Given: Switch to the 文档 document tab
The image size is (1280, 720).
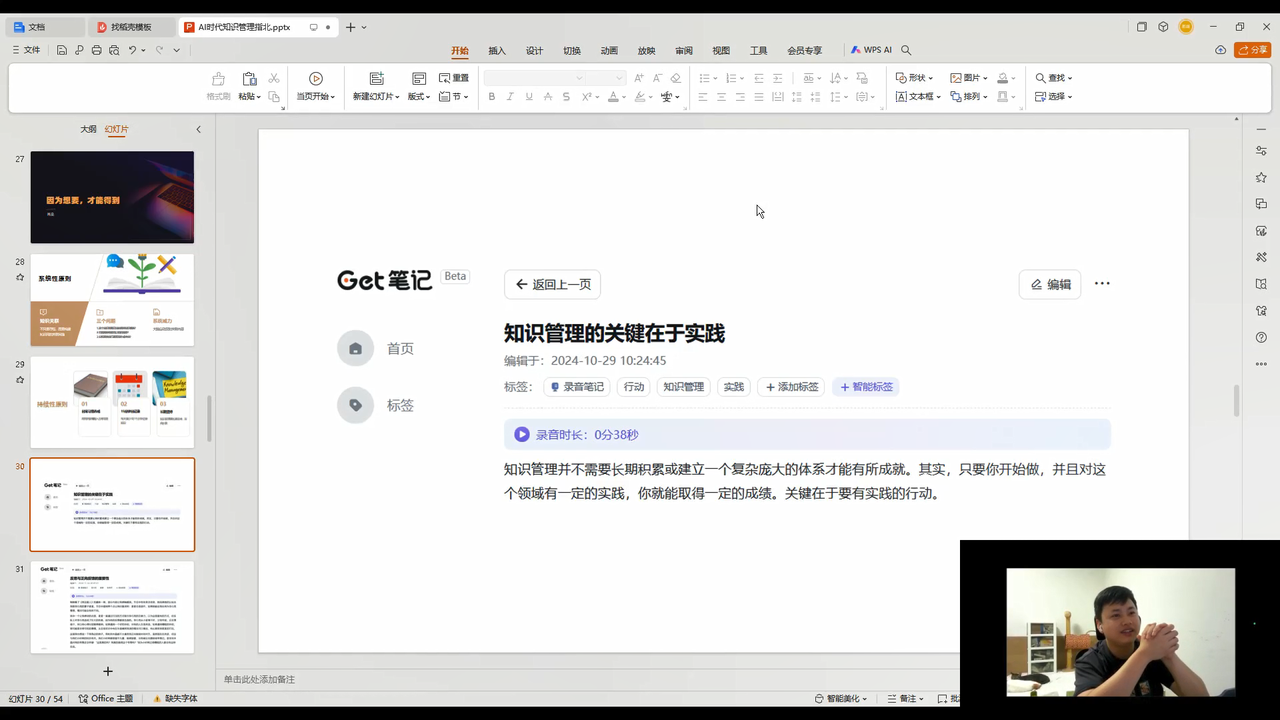Looking at the screenshot, I should coord(46,27).
